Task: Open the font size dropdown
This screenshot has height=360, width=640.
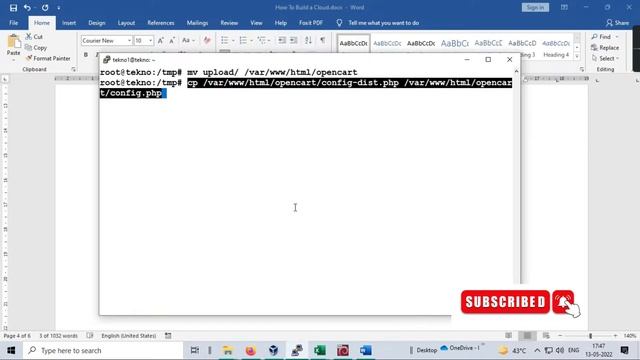Action: point(150,41)
